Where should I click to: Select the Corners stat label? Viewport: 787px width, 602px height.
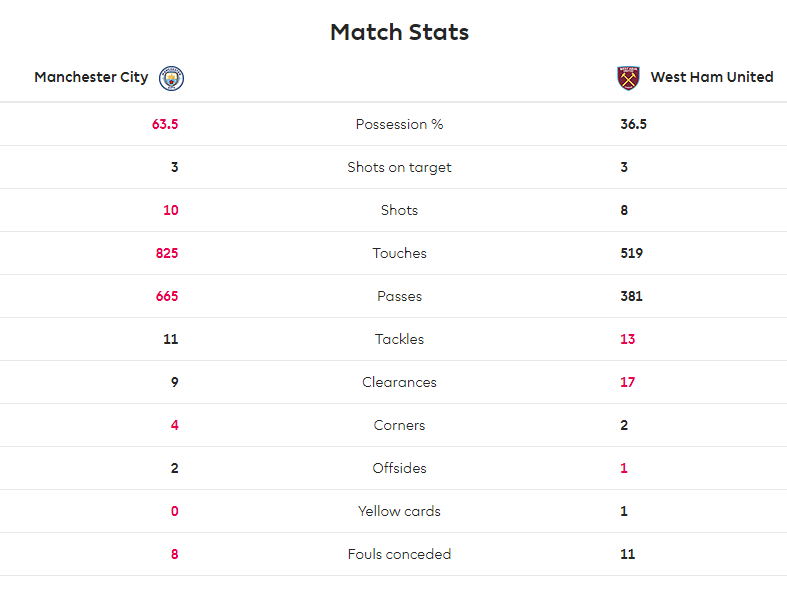[400, 425]
